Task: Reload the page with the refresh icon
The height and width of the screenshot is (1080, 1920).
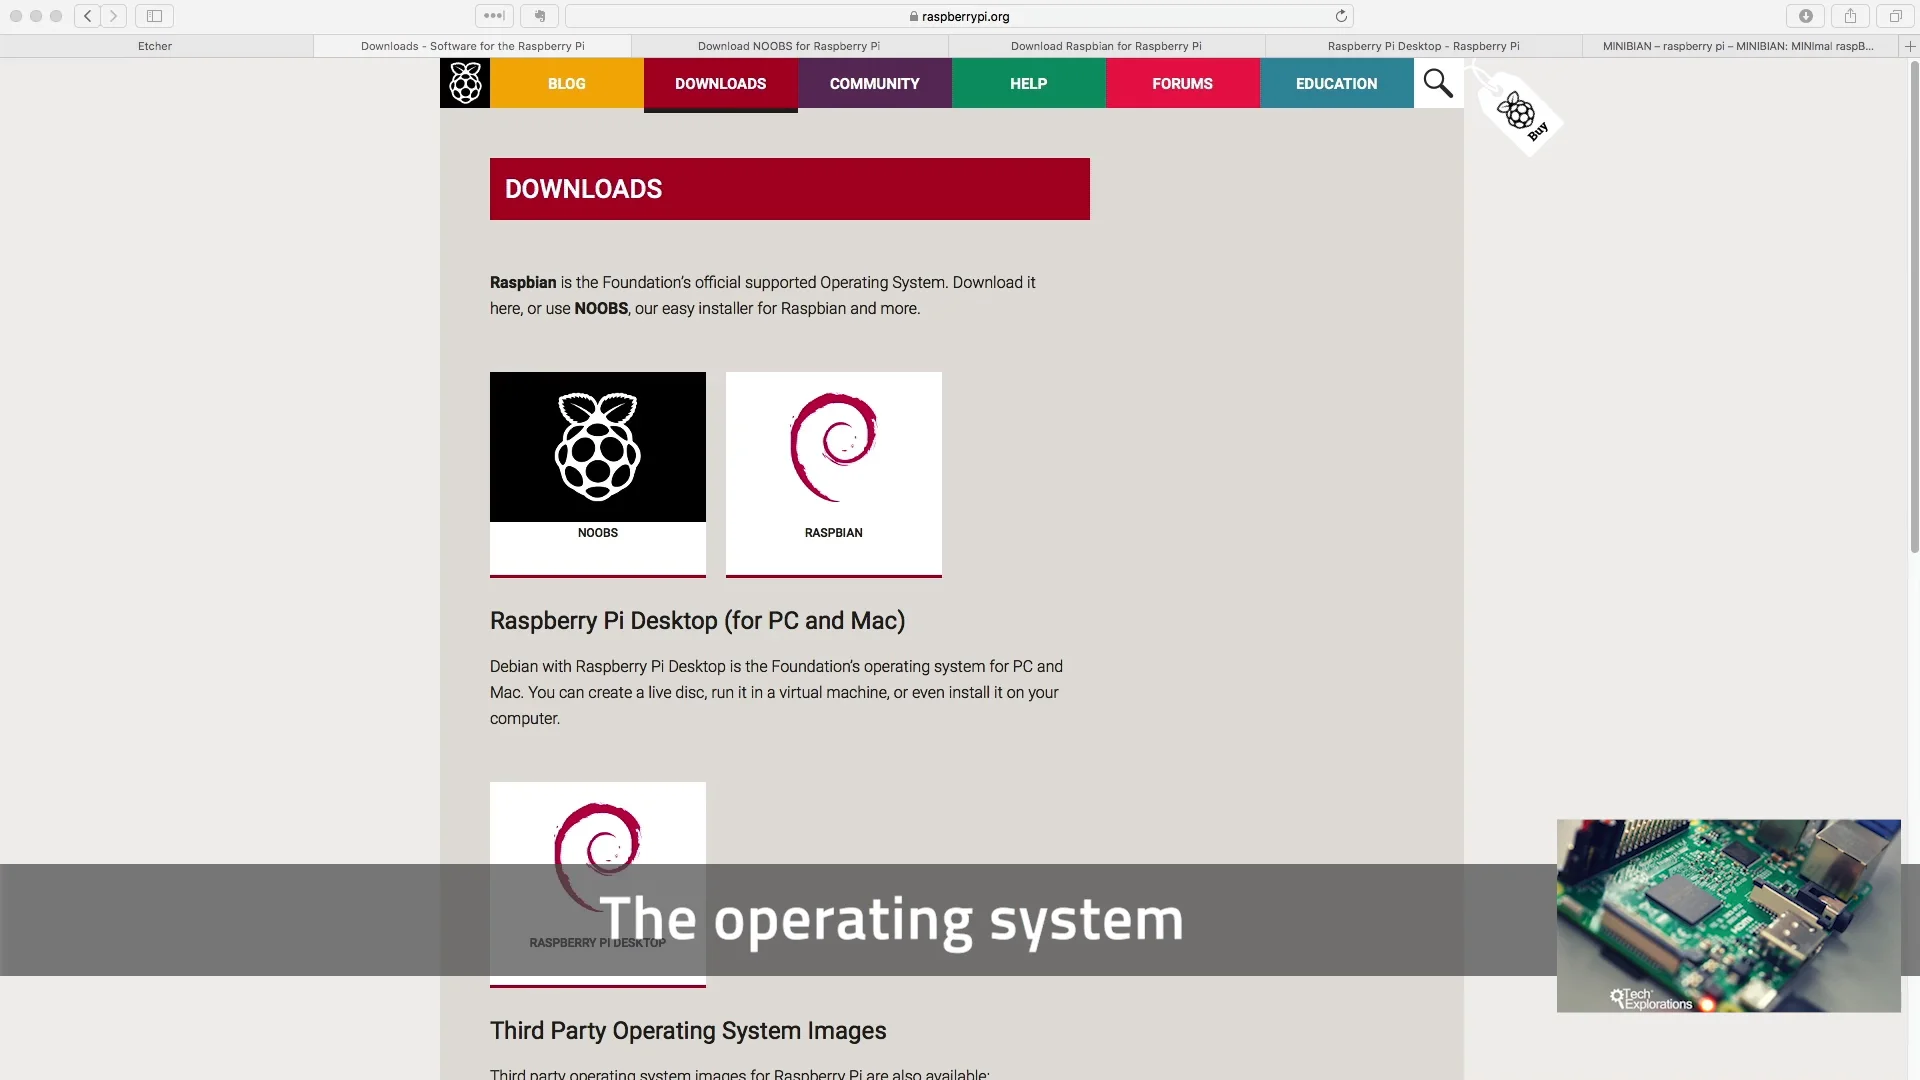Action: click(x=1341, y=16)
